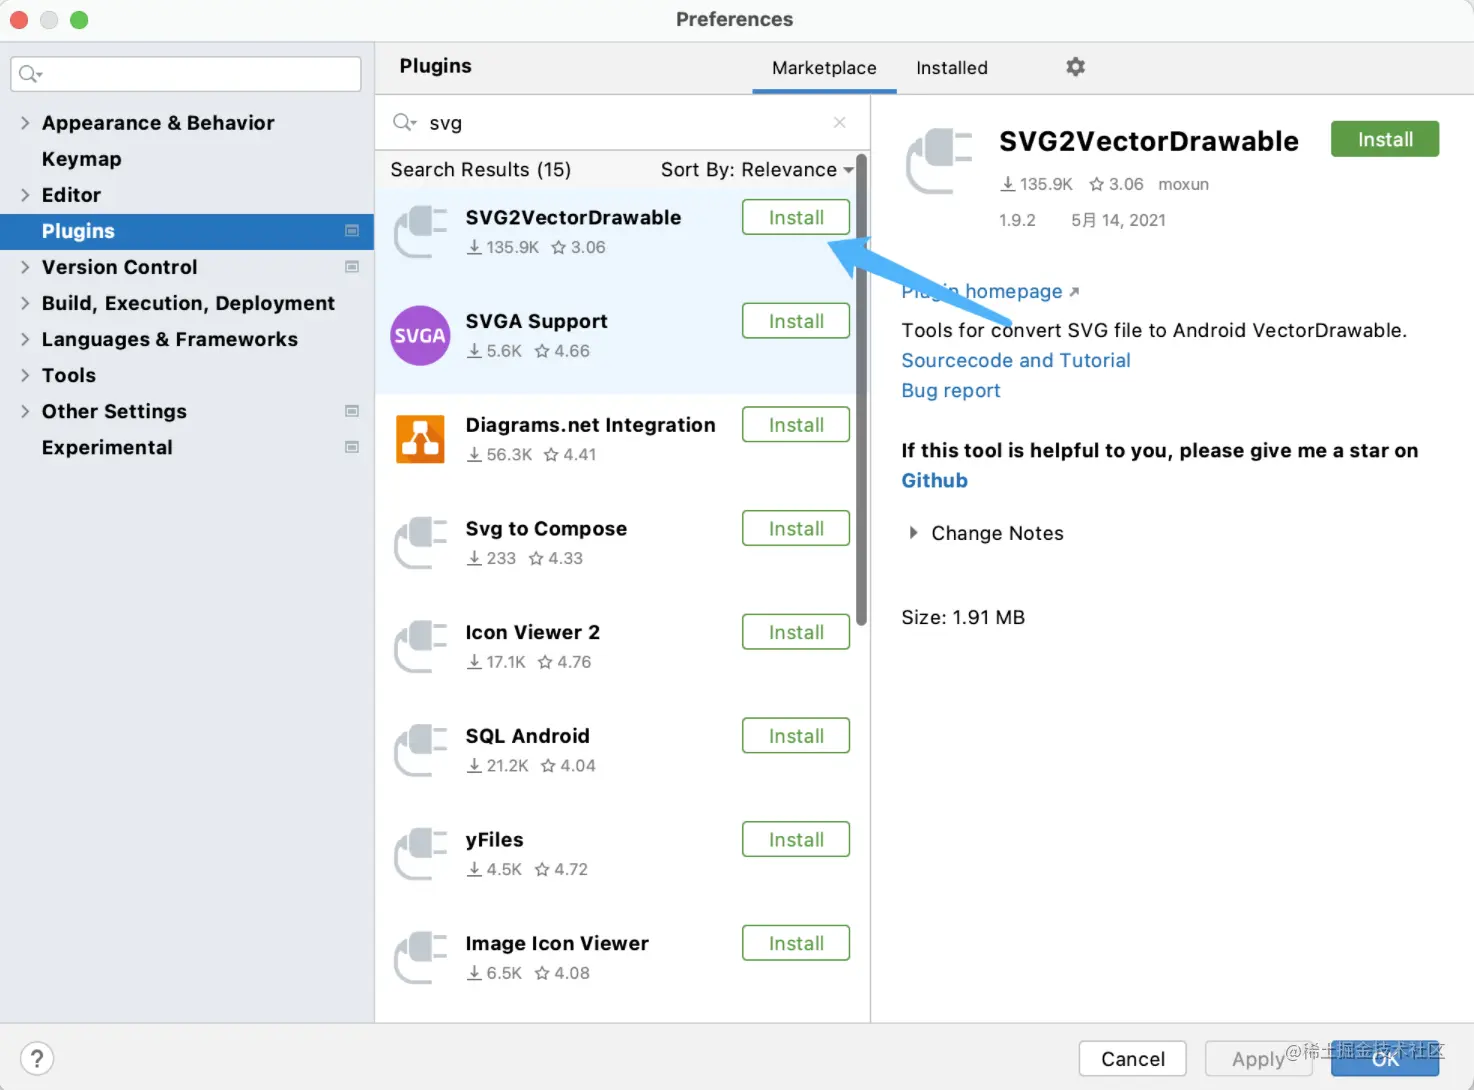Expand the Other Settings node
The height and width of the screenshot is (1090, 1474).
(x=25, y=411)
